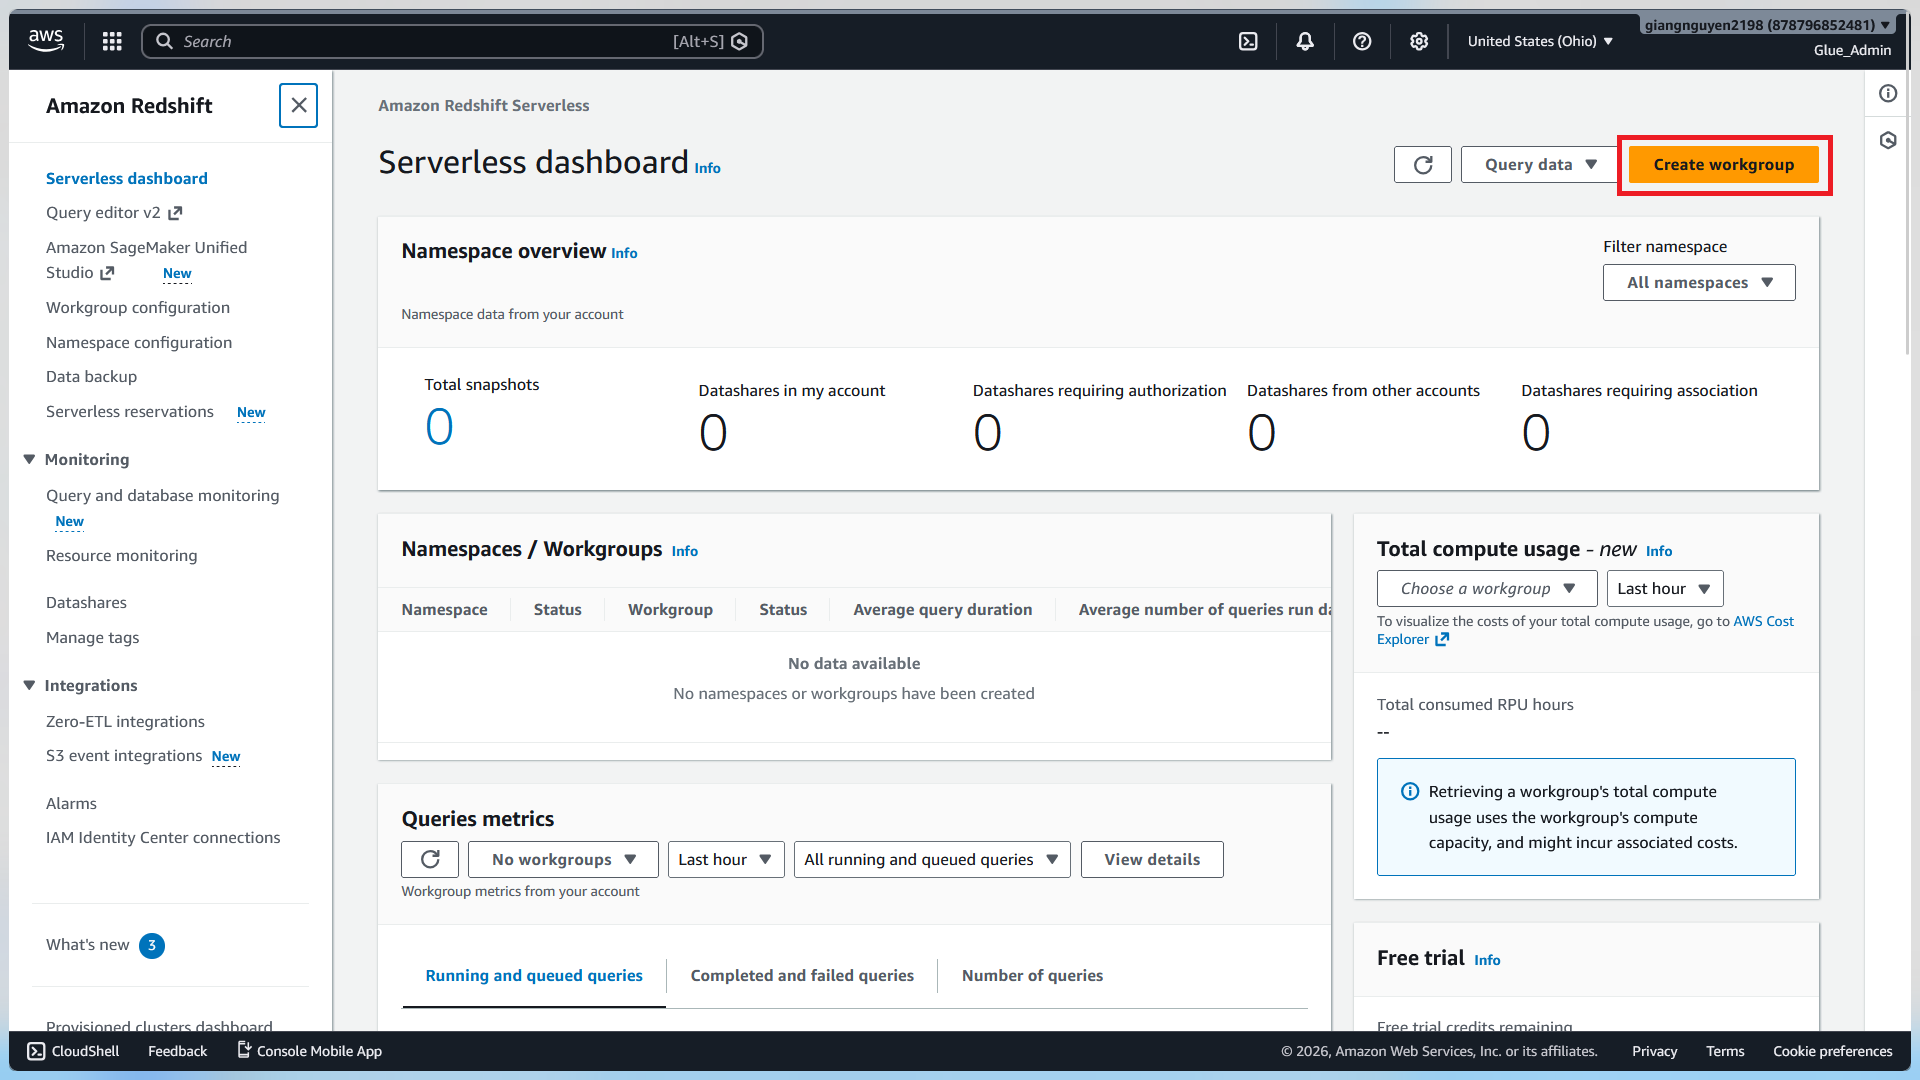This screenshot has width=1920, height=1080.
Task: Open Serverless dashboard in sidebar
Action: pyautogui.click(x=127, y=178)
